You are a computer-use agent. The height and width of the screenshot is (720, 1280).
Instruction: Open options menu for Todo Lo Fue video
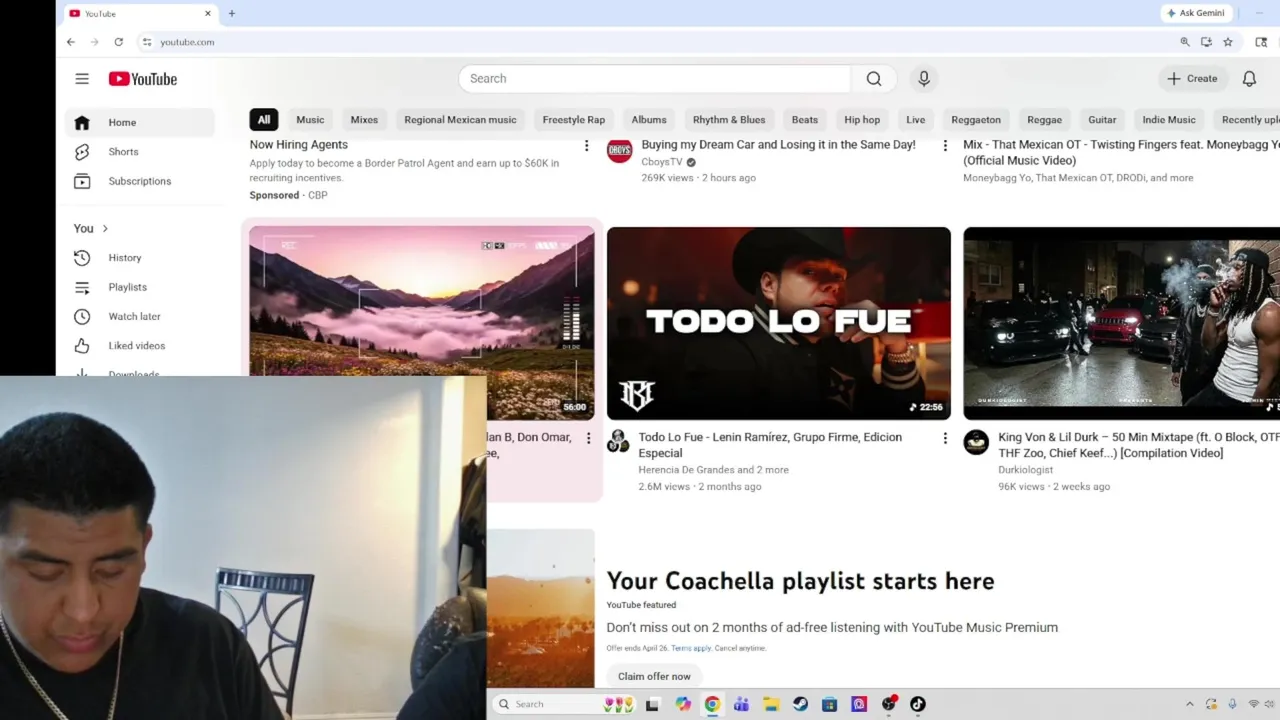pyautogui.click(x=945, y=438)
